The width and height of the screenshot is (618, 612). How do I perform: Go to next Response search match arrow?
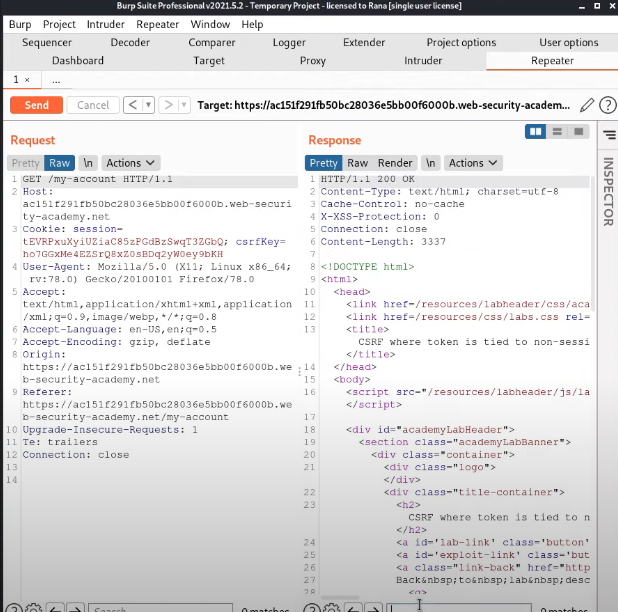coord(374,608)
